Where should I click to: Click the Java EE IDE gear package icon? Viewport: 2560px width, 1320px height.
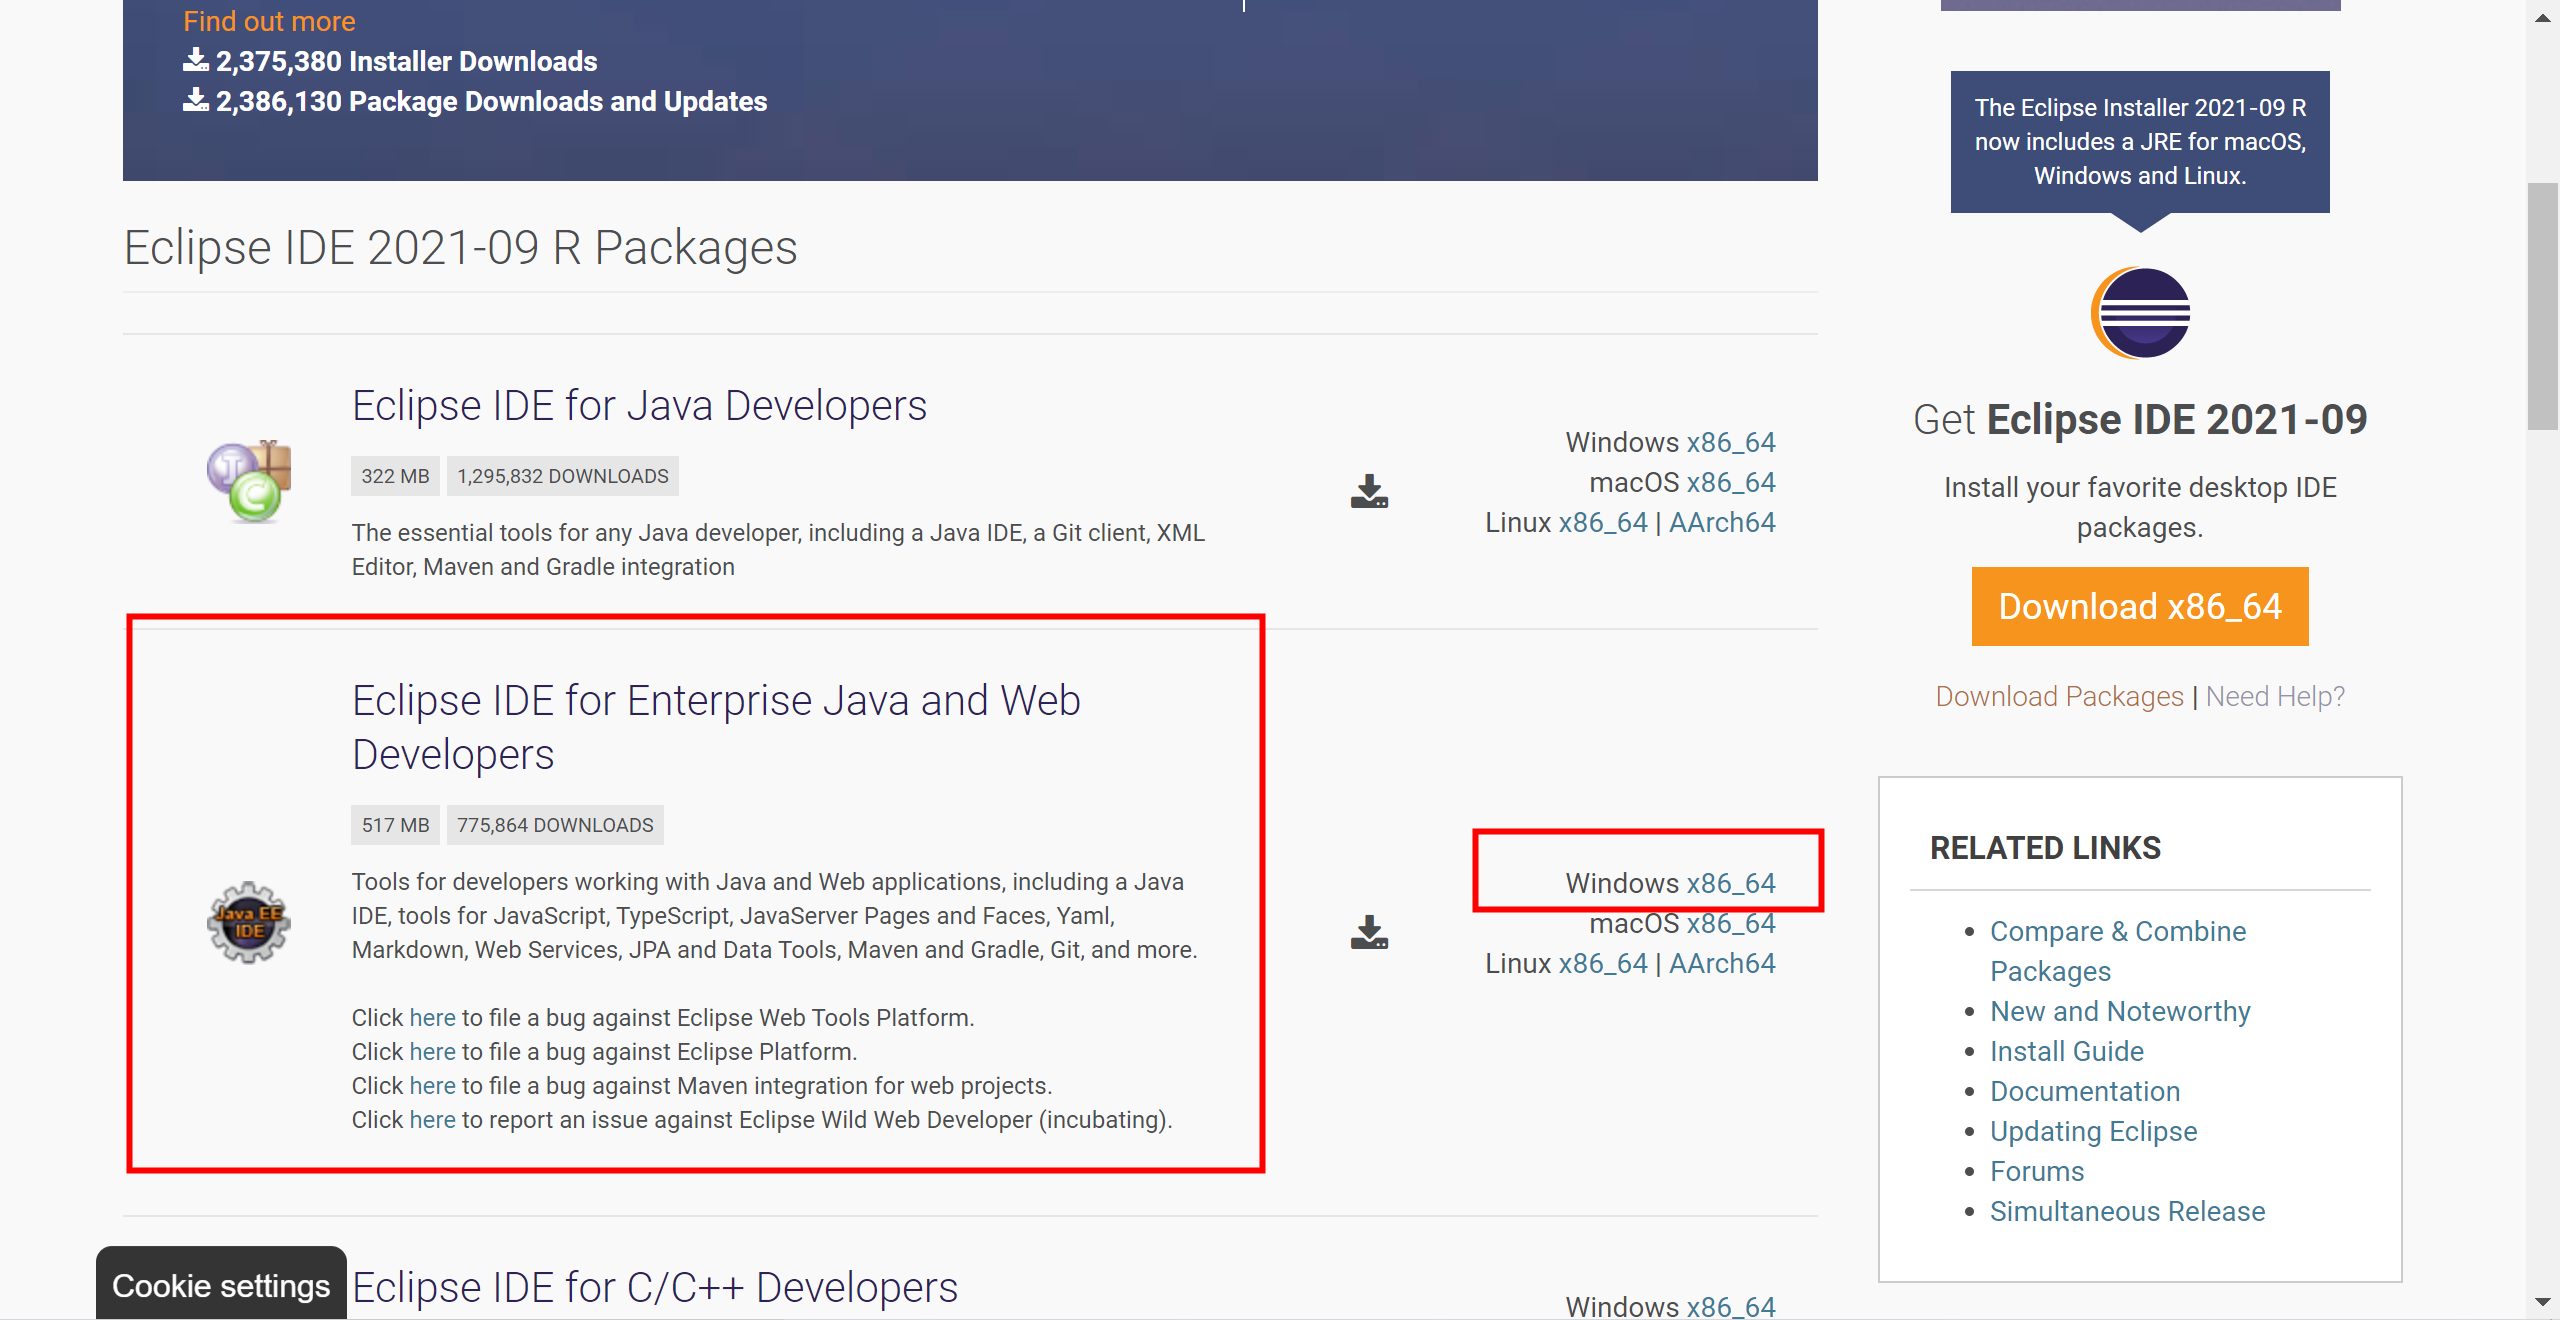click(x=249, y=922)
